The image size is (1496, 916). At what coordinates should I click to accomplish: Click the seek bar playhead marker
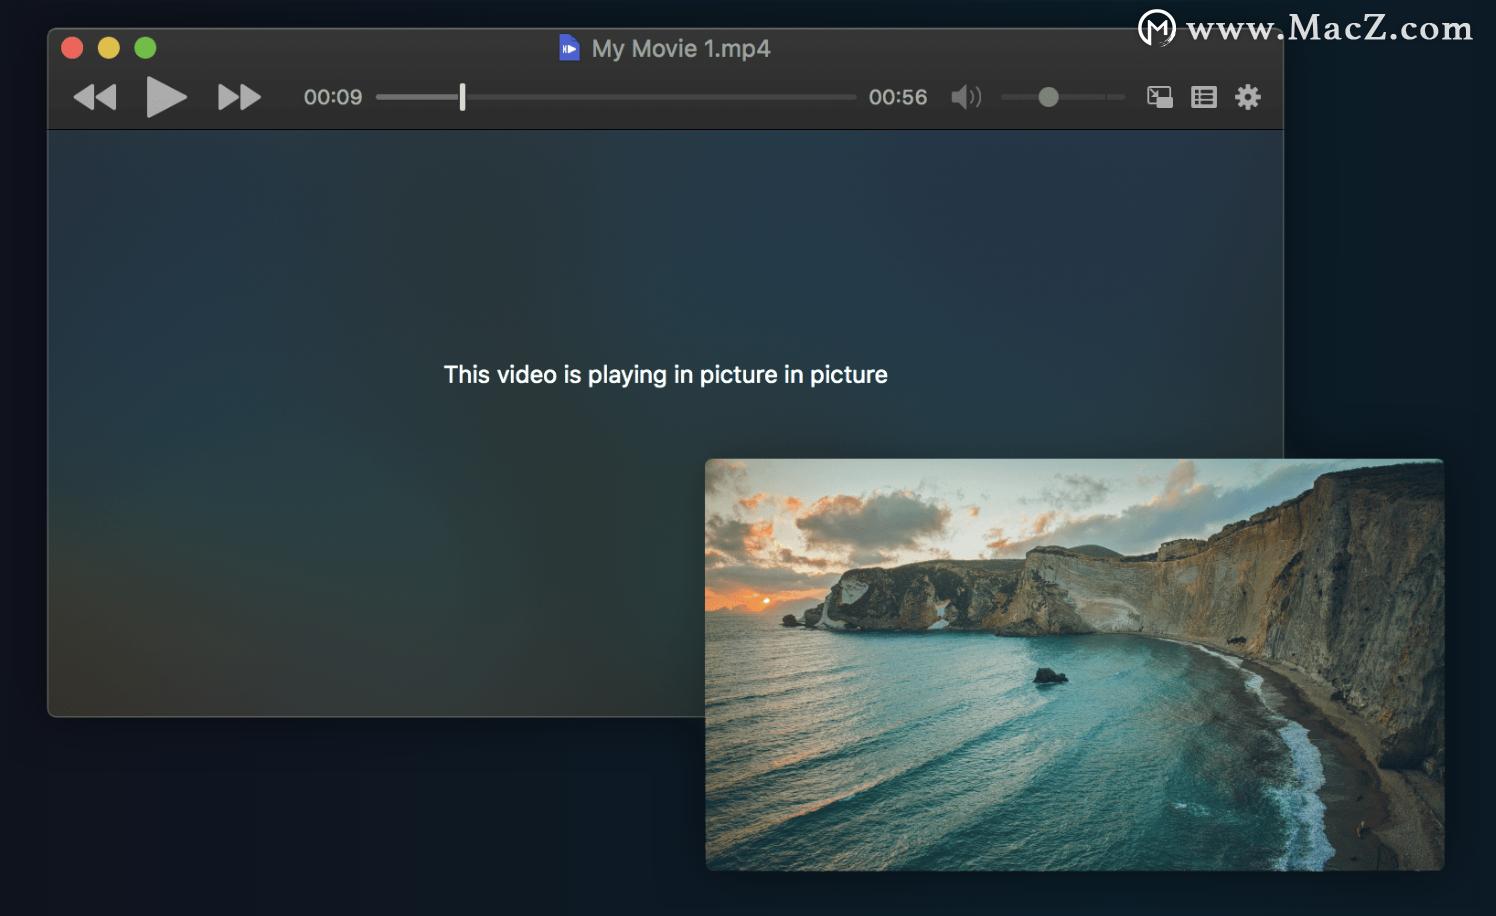pos(462,97)
